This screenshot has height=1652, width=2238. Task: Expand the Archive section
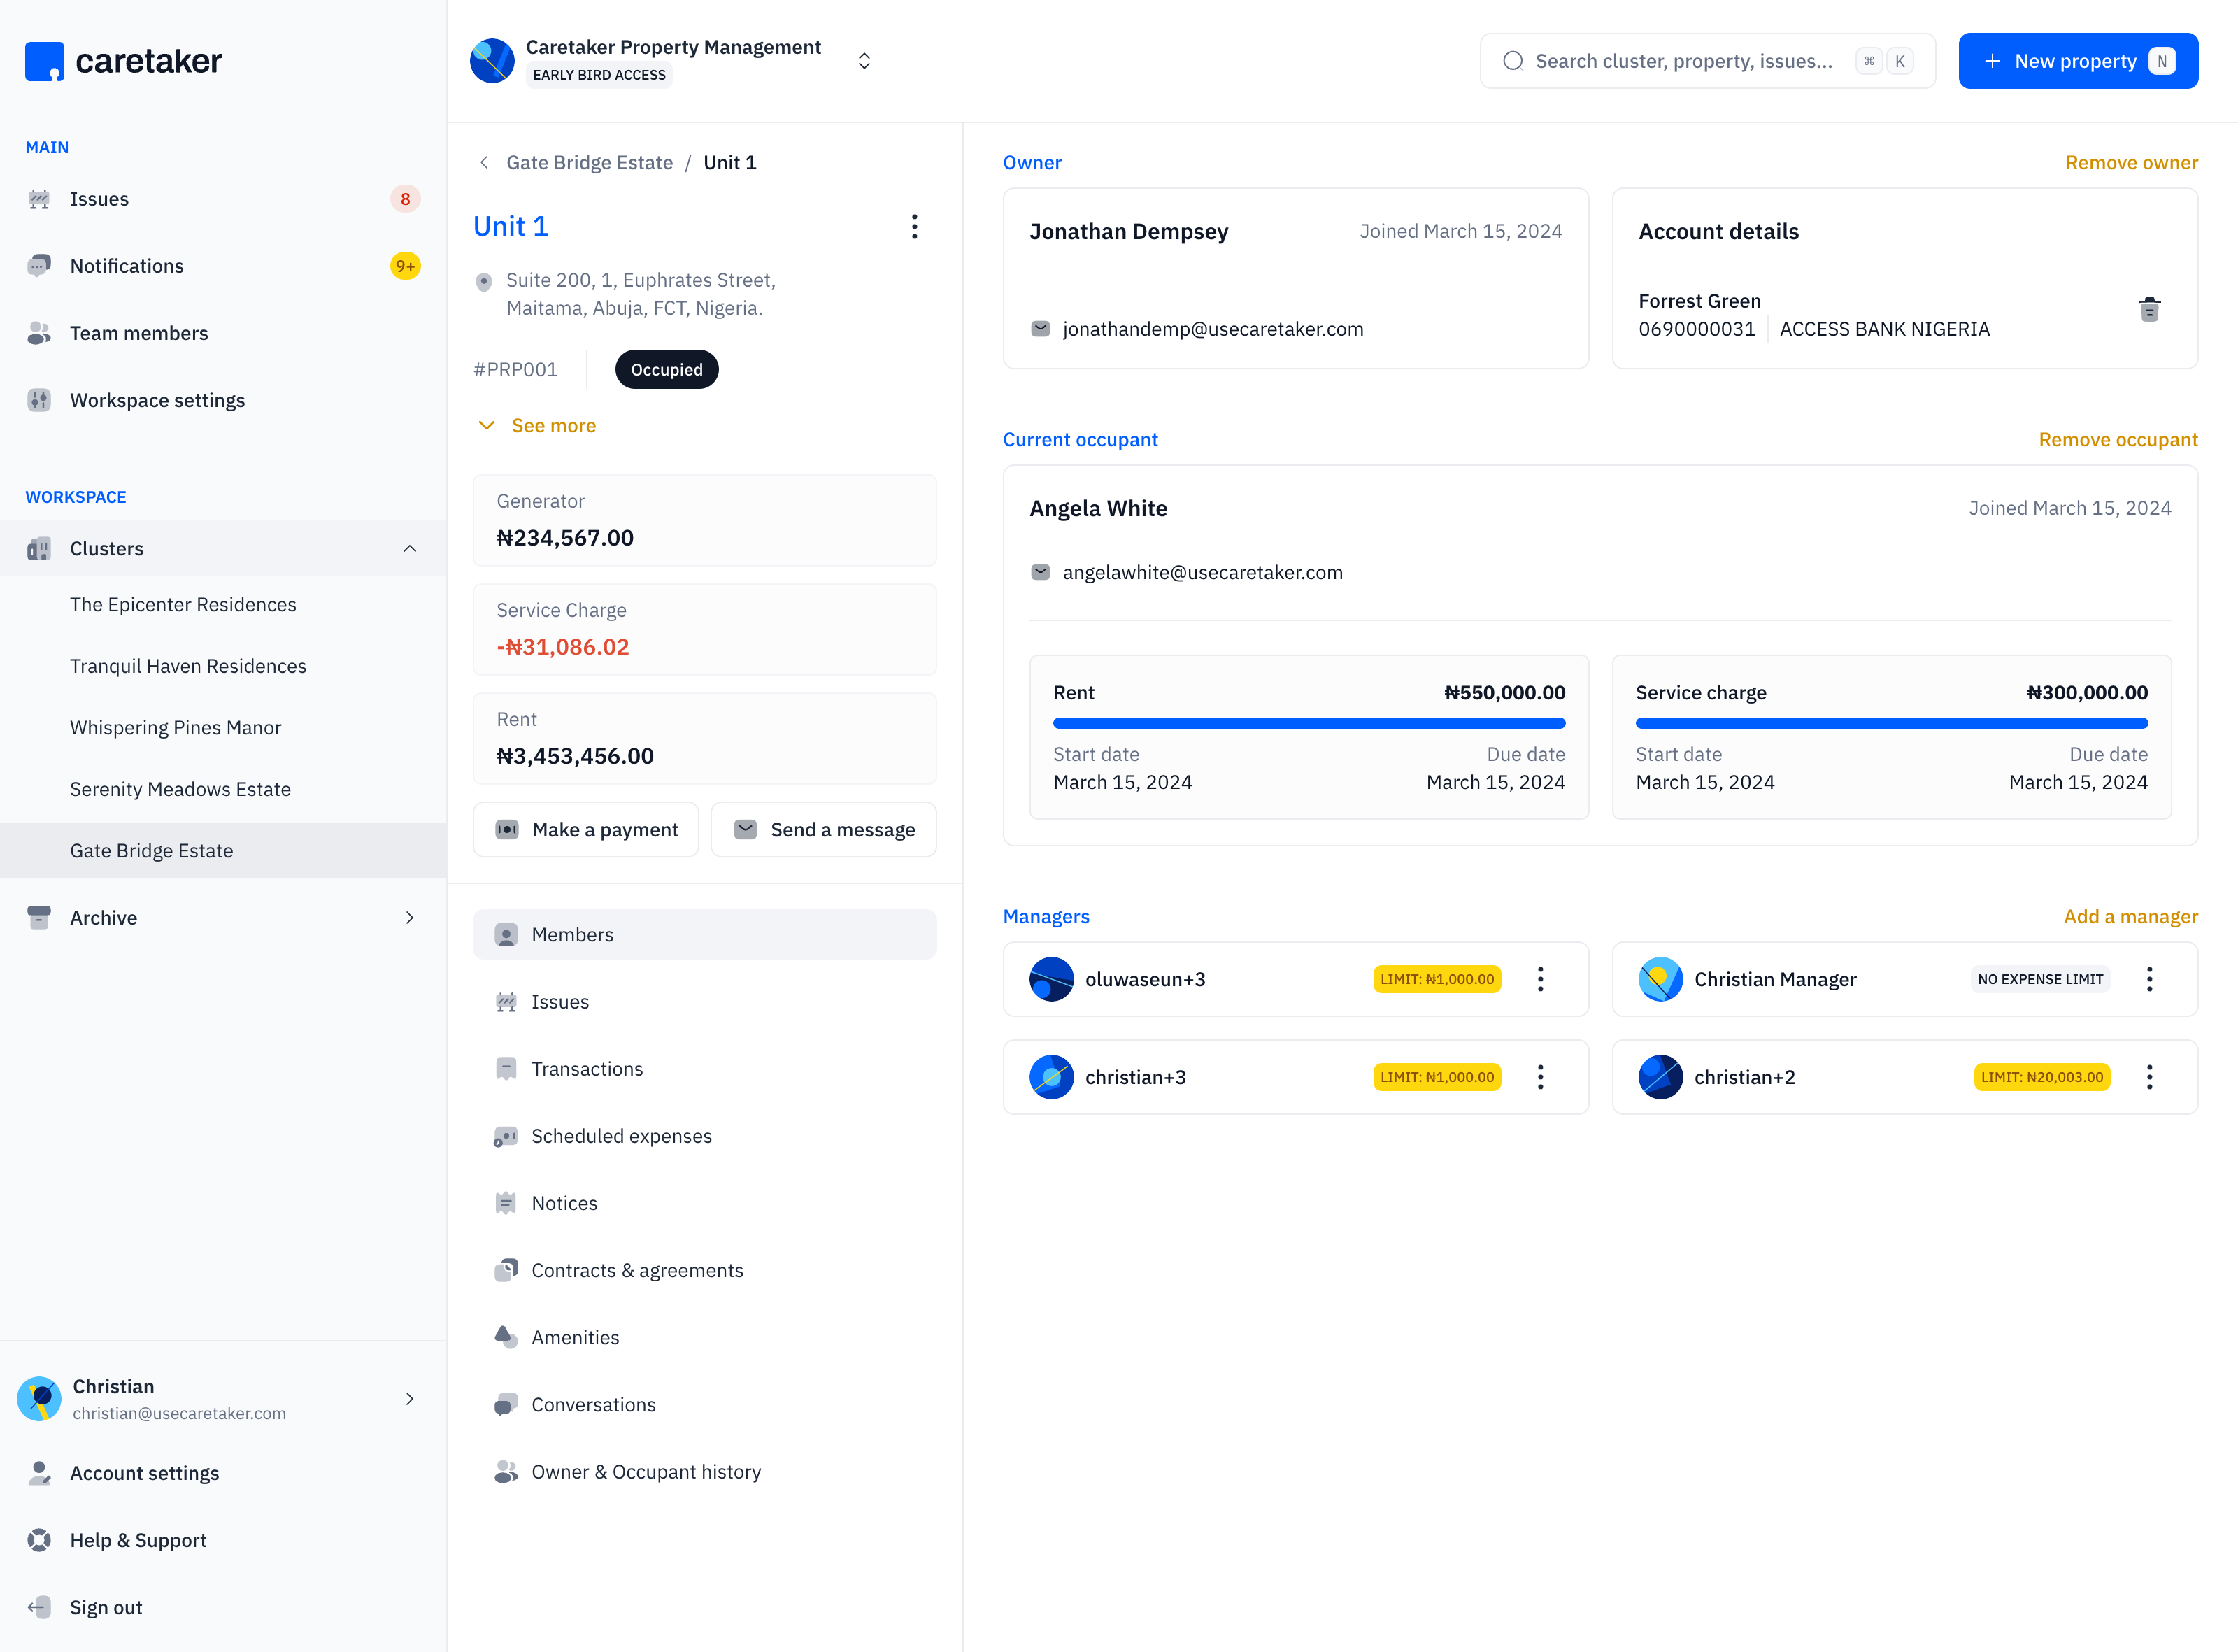pos(410,917)
